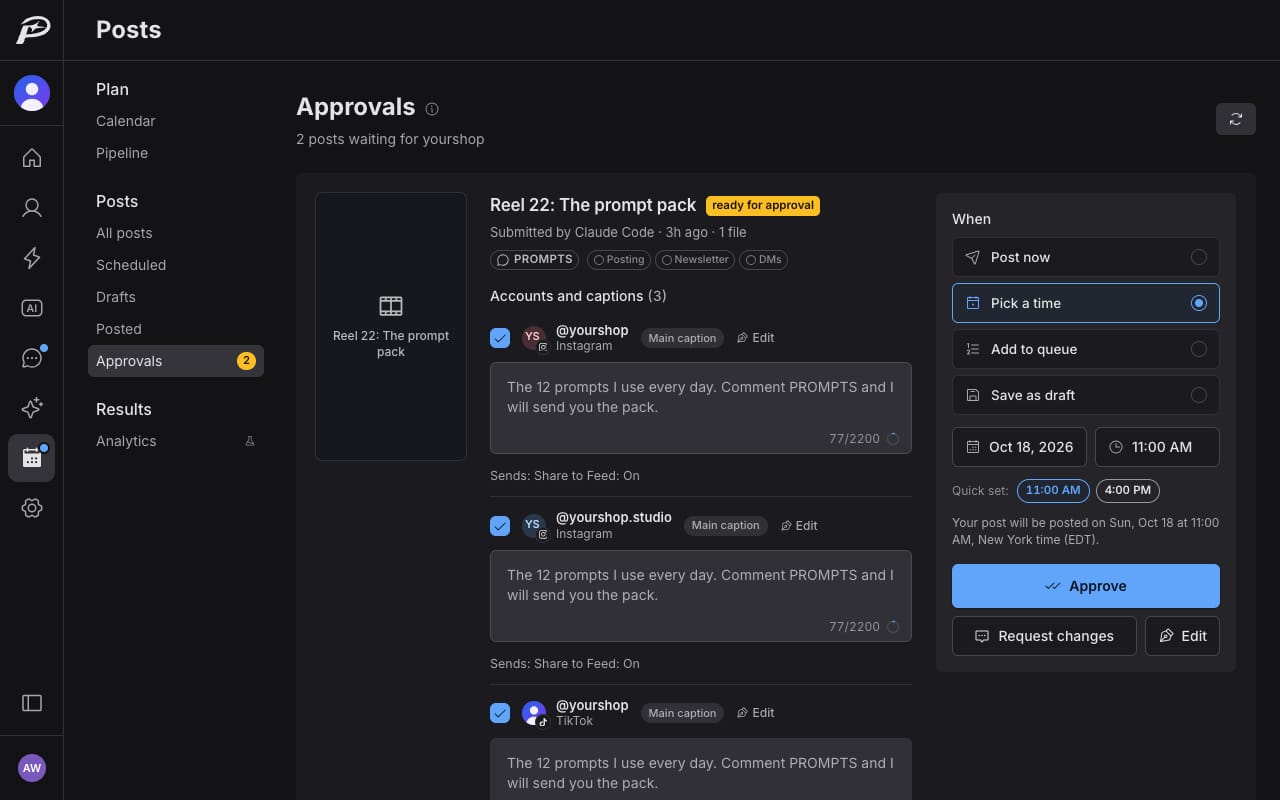Uncheck the @yourshop Instagram account checkbox
1280x800 pixels.
500,338
